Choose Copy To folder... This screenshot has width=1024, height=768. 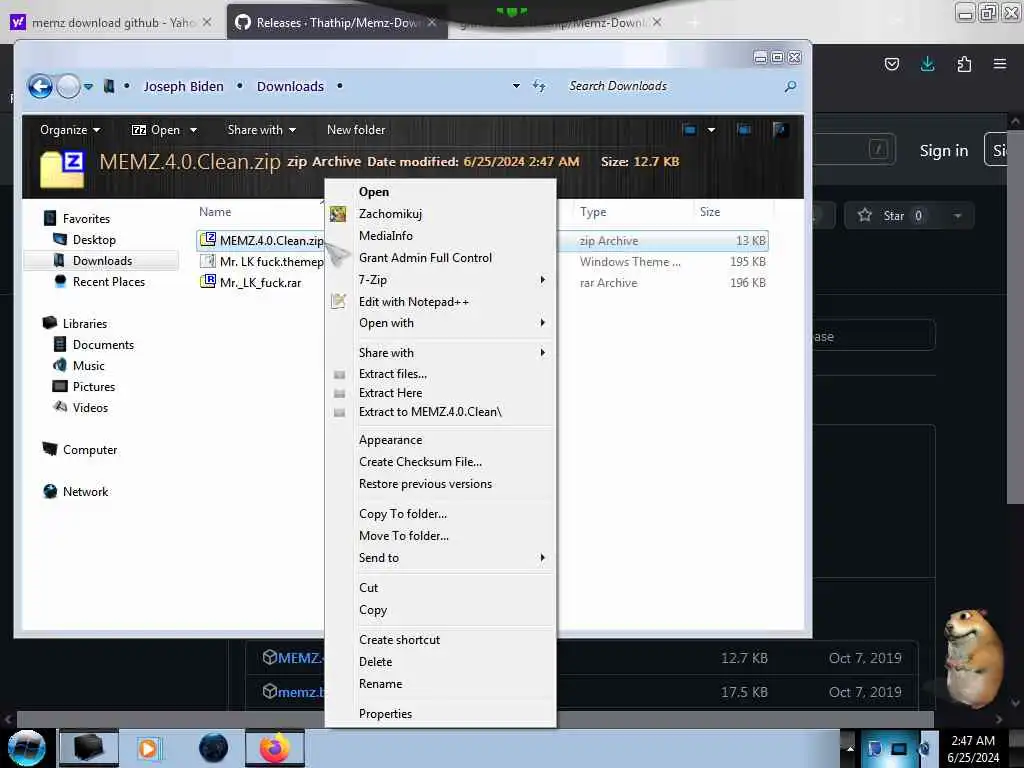point(402,514)
